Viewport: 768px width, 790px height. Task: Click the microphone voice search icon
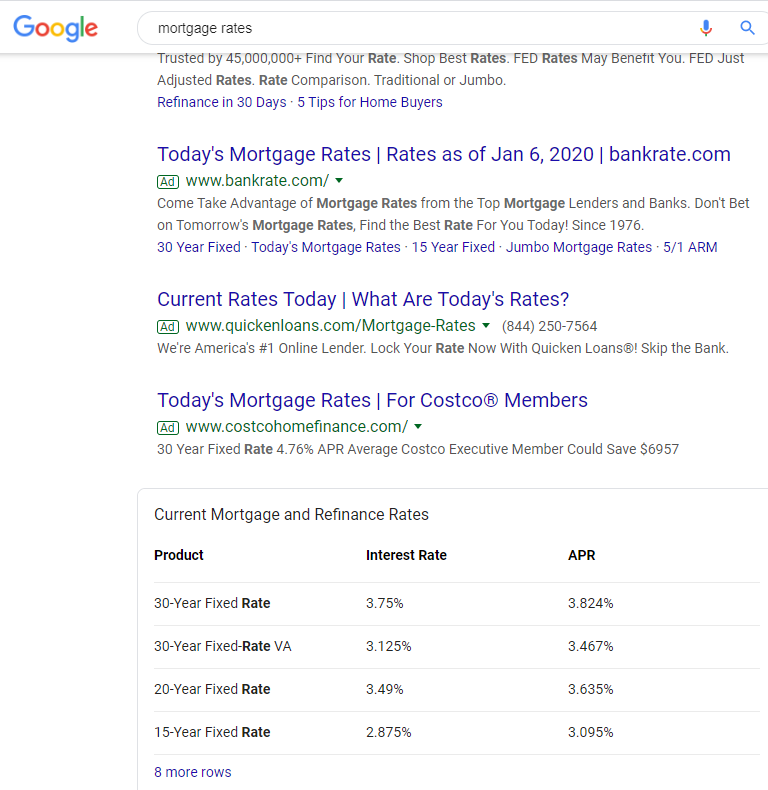click(706, 28)
